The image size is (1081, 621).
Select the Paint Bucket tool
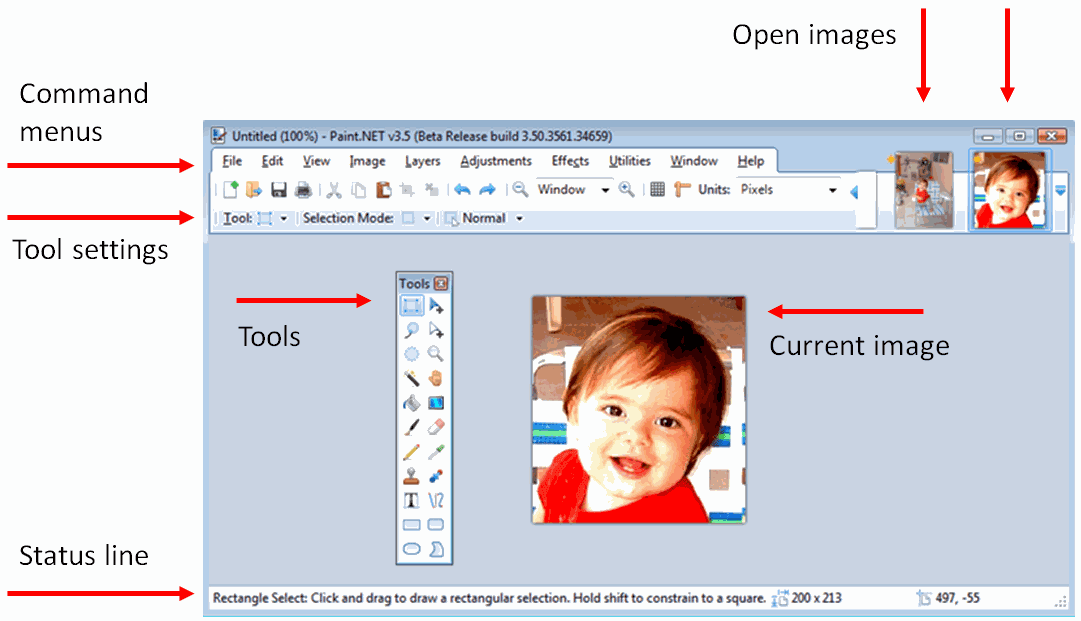[410, 402]
